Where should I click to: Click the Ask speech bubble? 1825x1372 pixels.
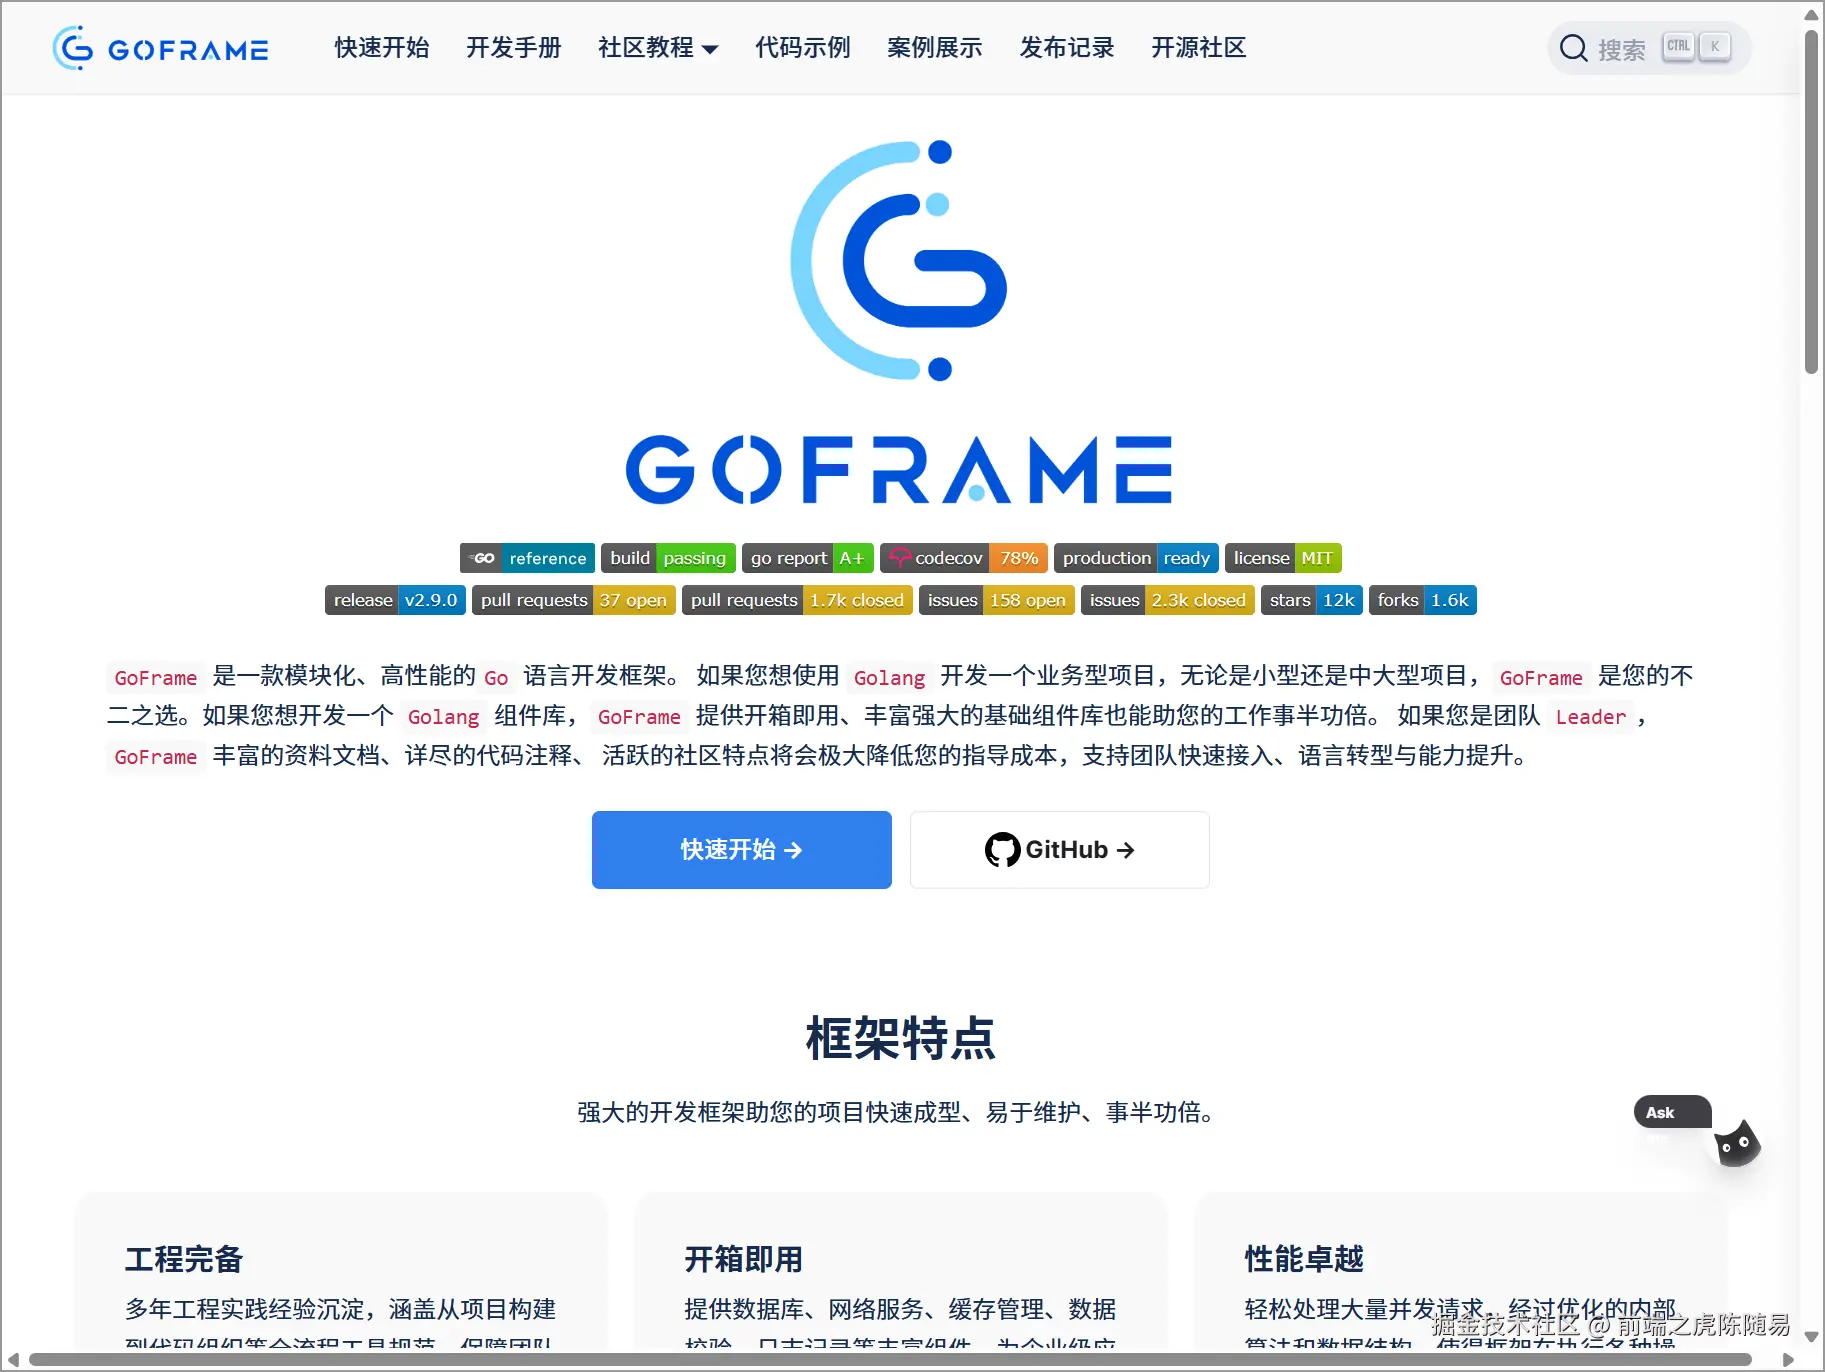tap(1672, 1112)
